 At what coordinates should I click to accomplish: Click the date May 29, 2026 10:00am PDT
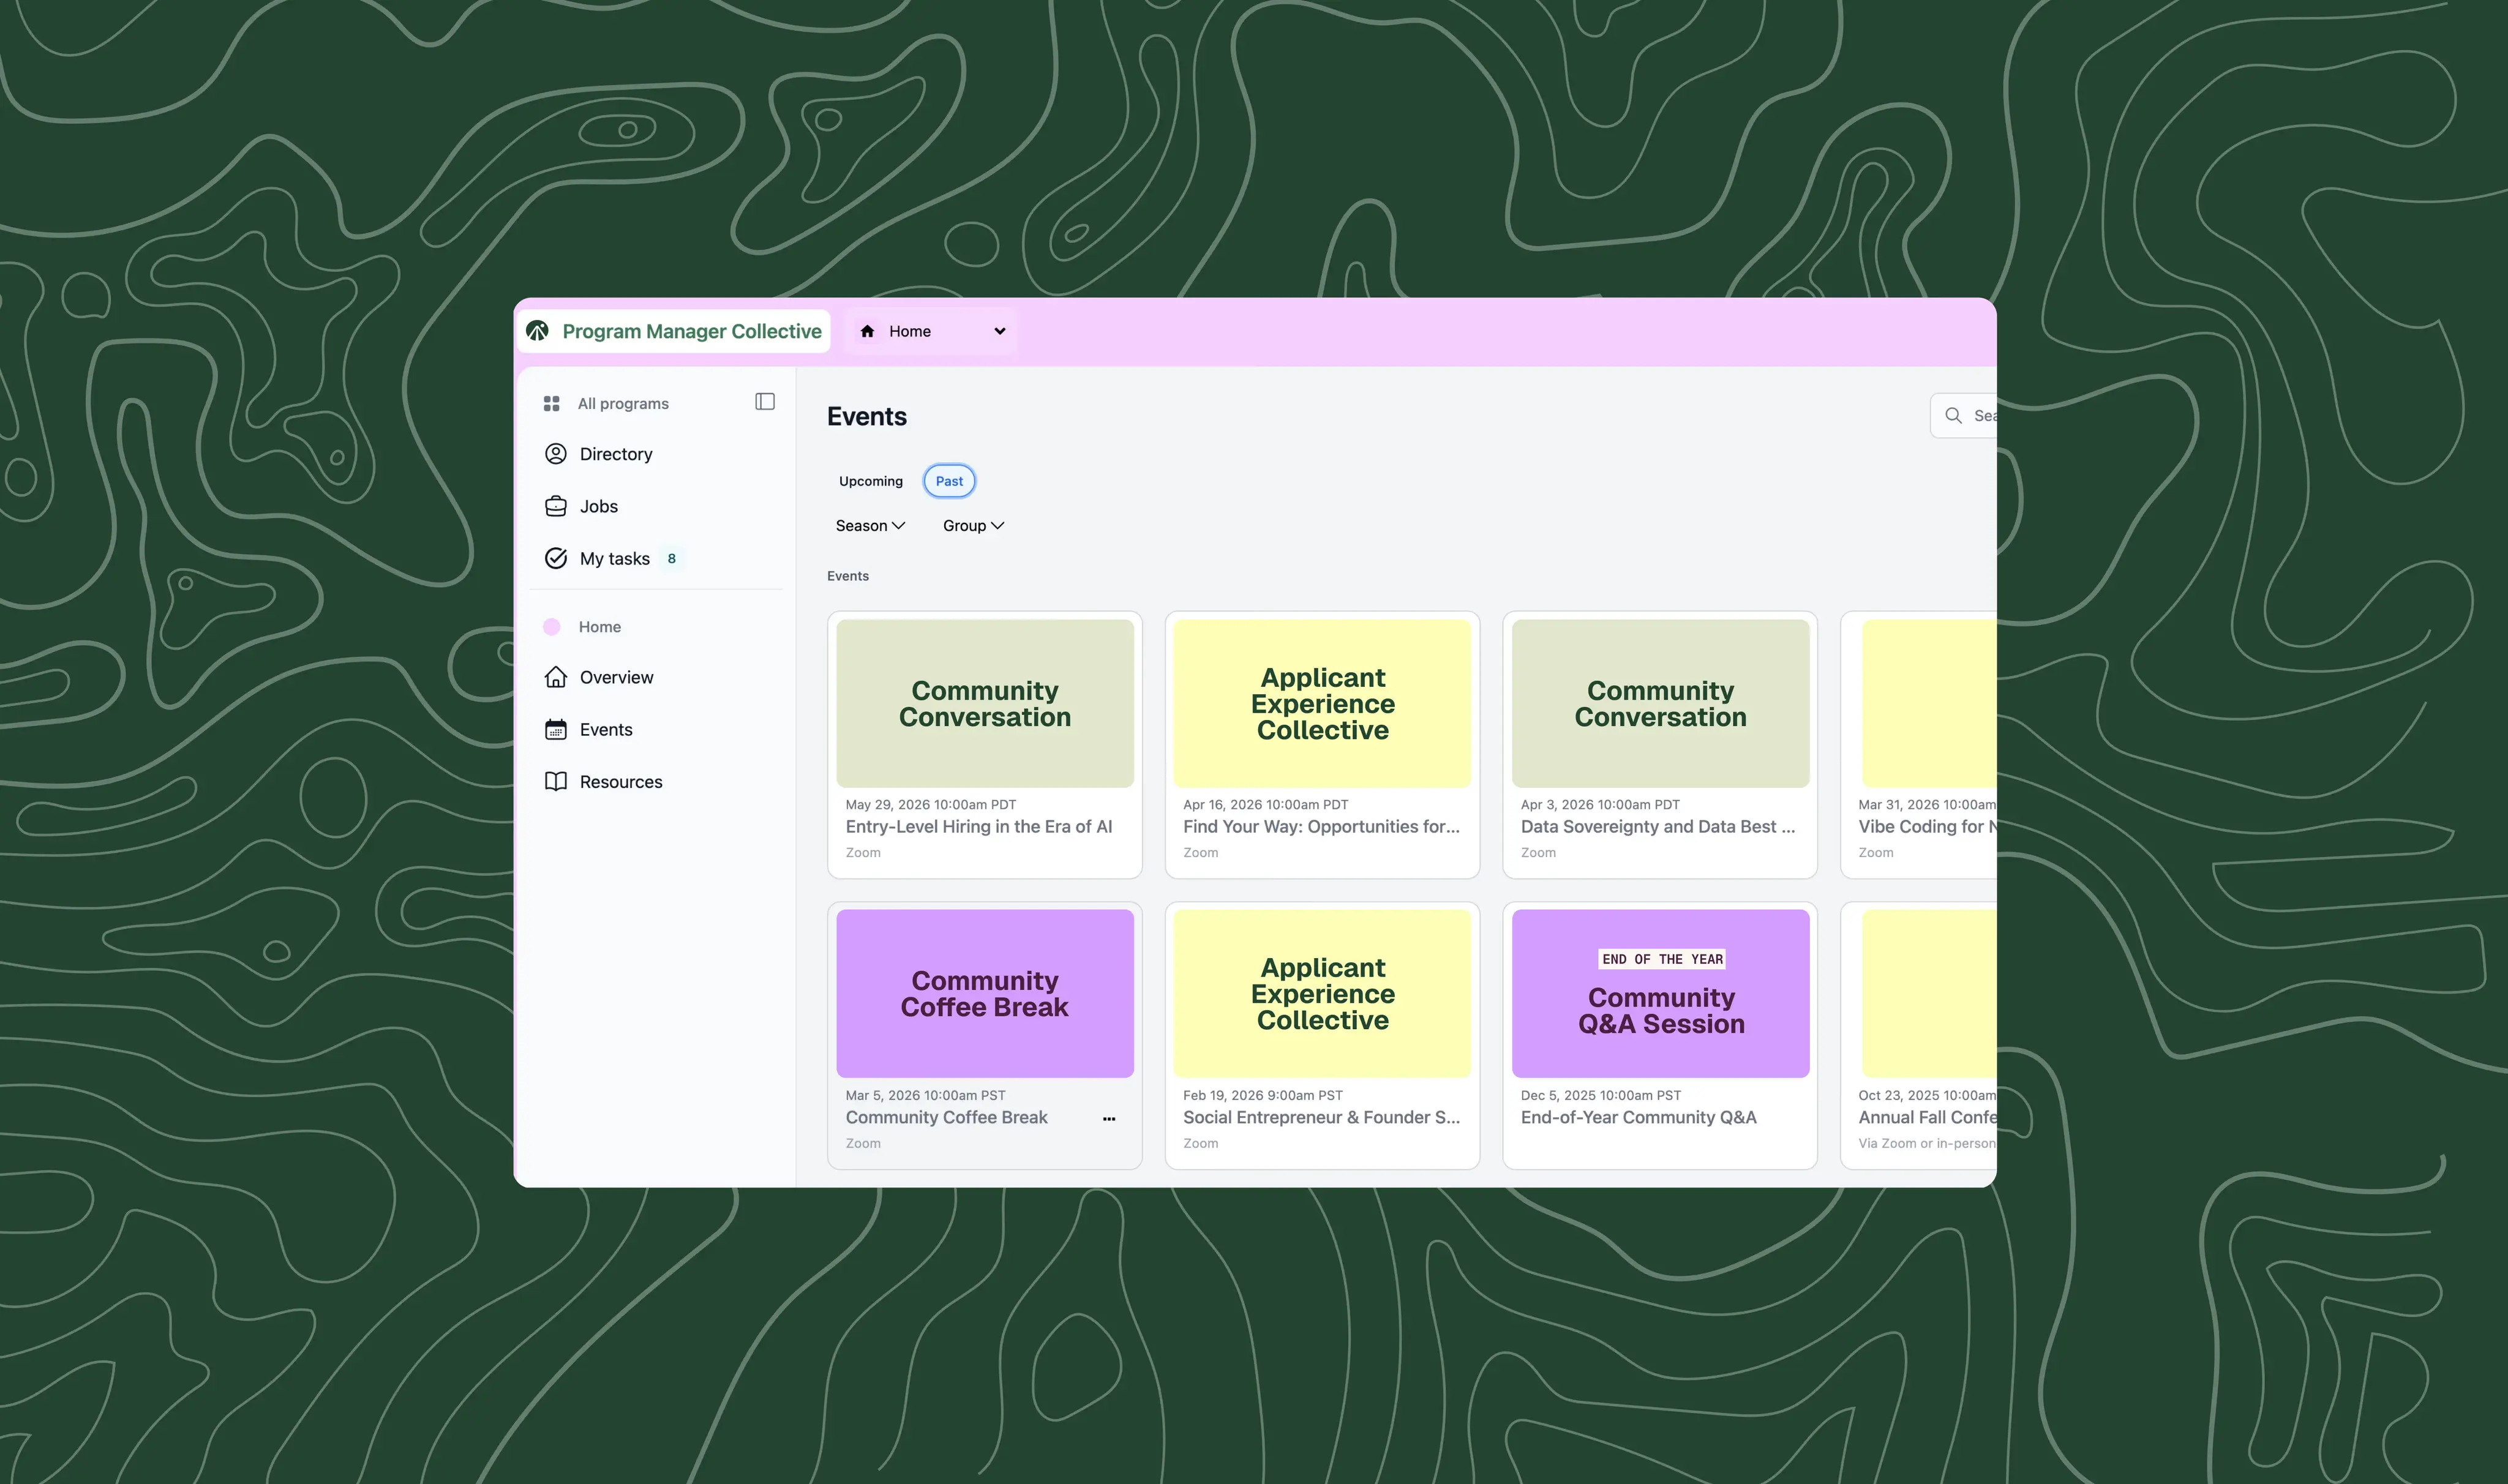(931, 804)
